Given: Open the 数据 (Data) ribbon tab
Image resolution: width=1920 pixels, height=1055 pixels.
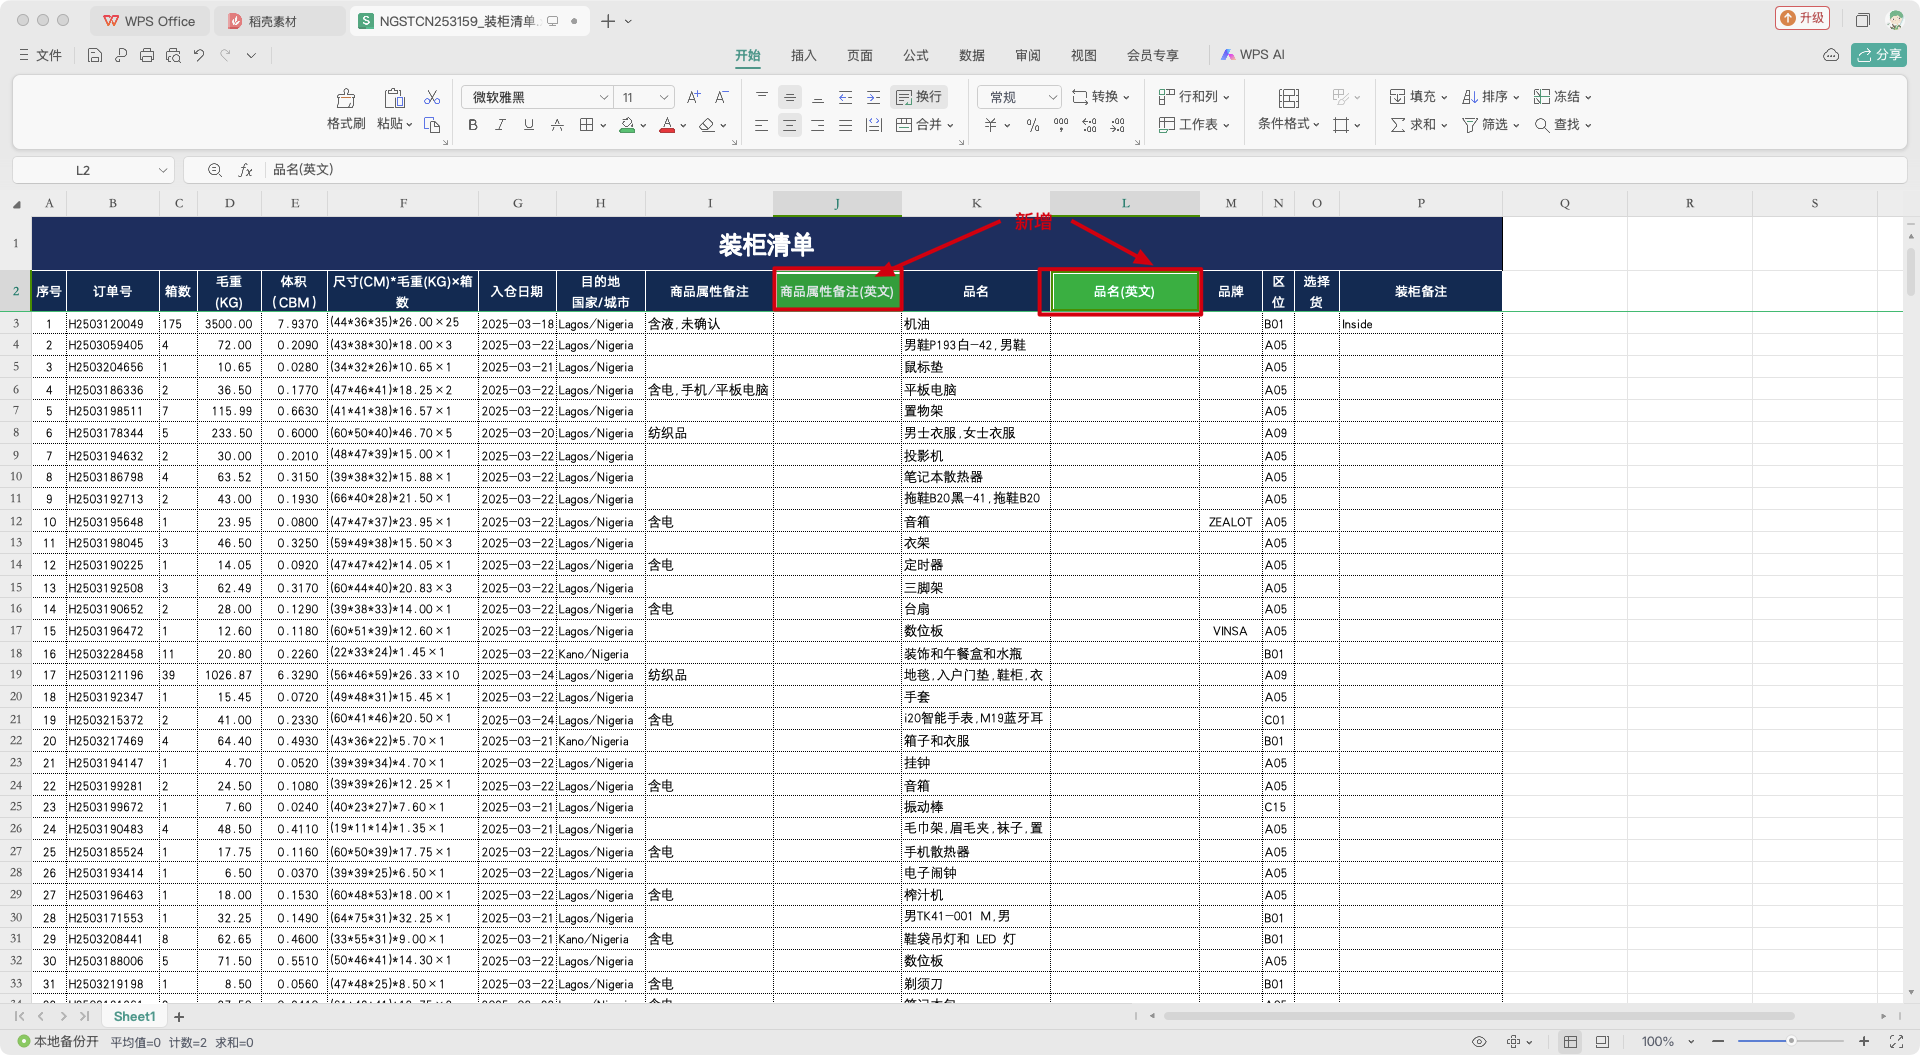Looking at the screenshot, I should click(x=971, y=55).
